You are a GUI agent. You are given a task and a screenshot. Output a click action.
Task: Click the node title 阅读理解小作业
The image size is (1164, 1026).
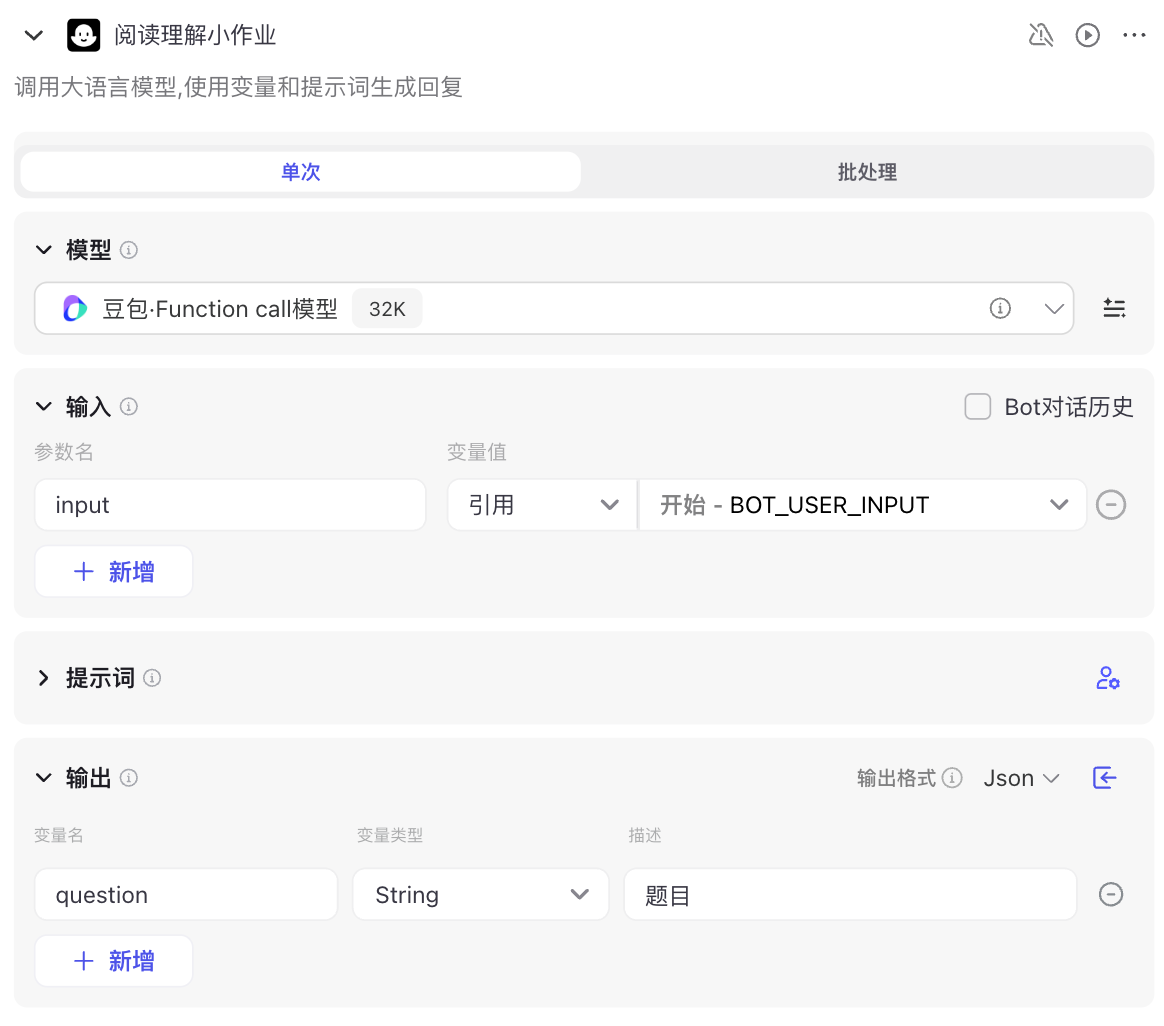coord(195,35)
